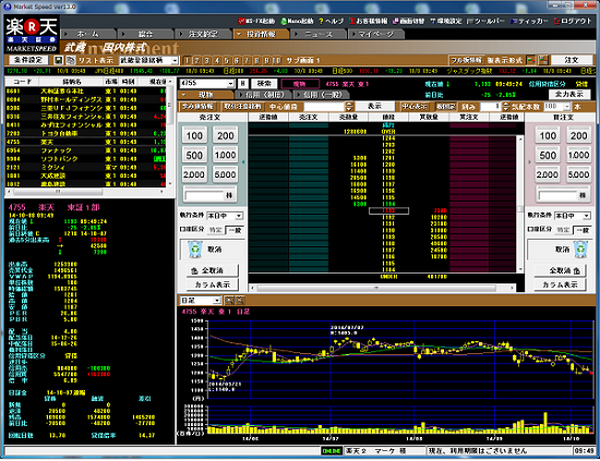Select second board layout icon
The height and width of the screenshot is (461, 600).
click(544, 60)
